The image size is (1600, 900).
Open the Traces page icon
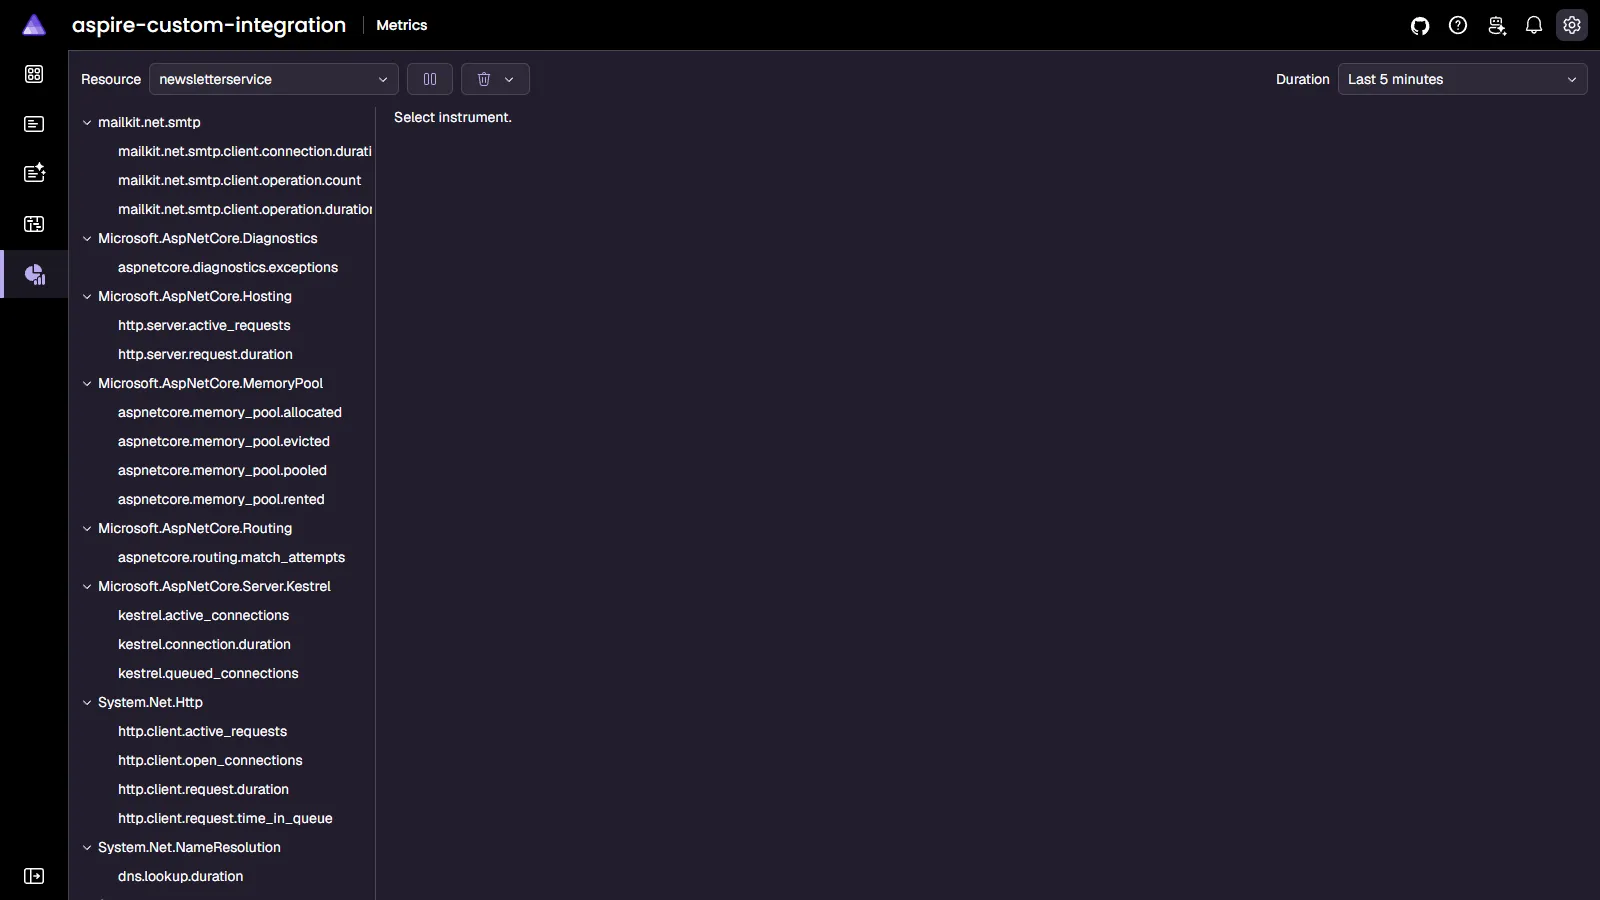34,224
